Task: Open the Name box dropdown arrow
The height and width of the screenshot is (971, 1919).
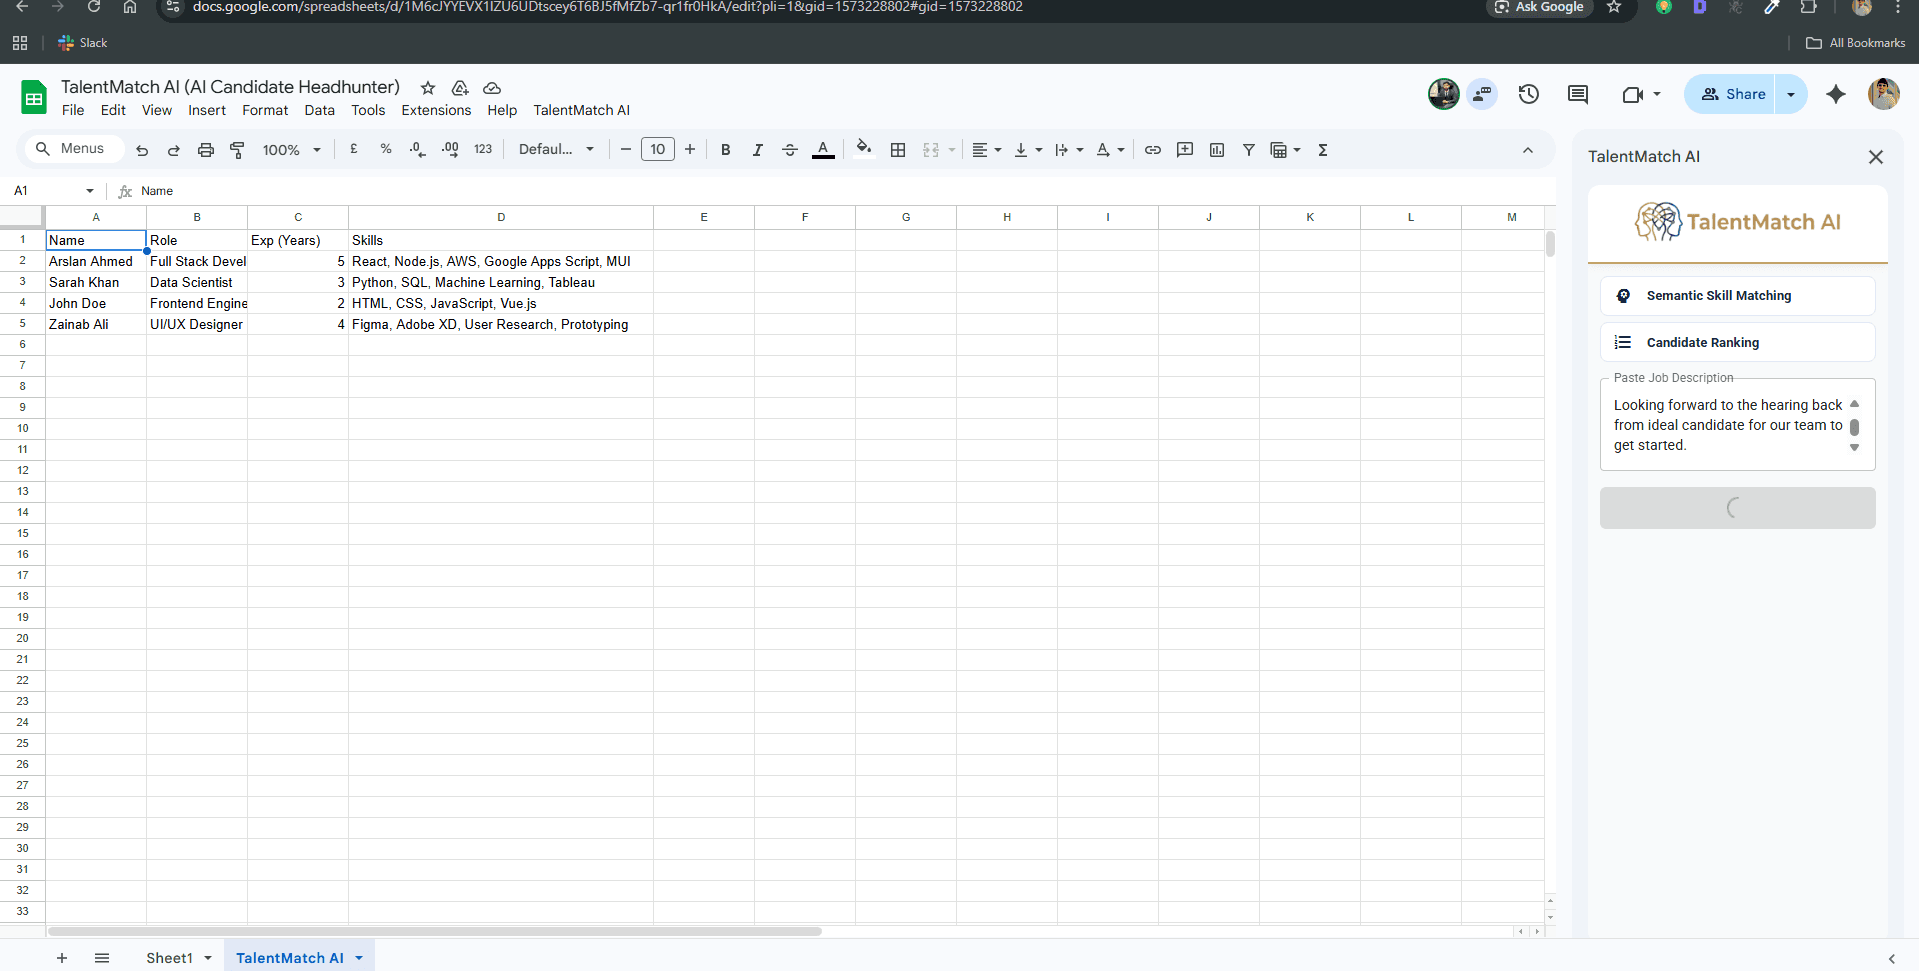Action: pyautogui.click(x=90, y=191)
